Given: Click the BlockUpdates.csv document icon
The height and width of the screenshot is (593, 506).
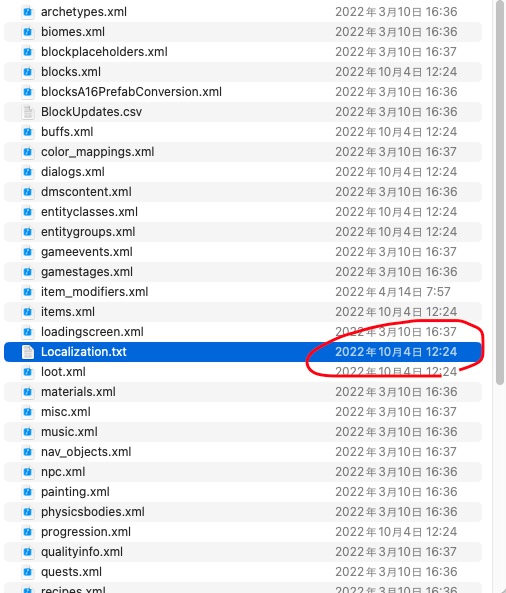Looking at the screenshot, I should [x=28, y=112].
